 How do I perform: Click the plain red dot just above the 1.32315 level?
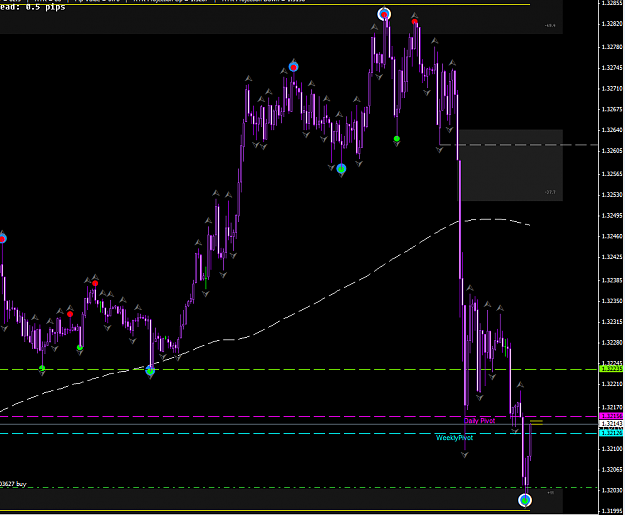coord(70,314)
